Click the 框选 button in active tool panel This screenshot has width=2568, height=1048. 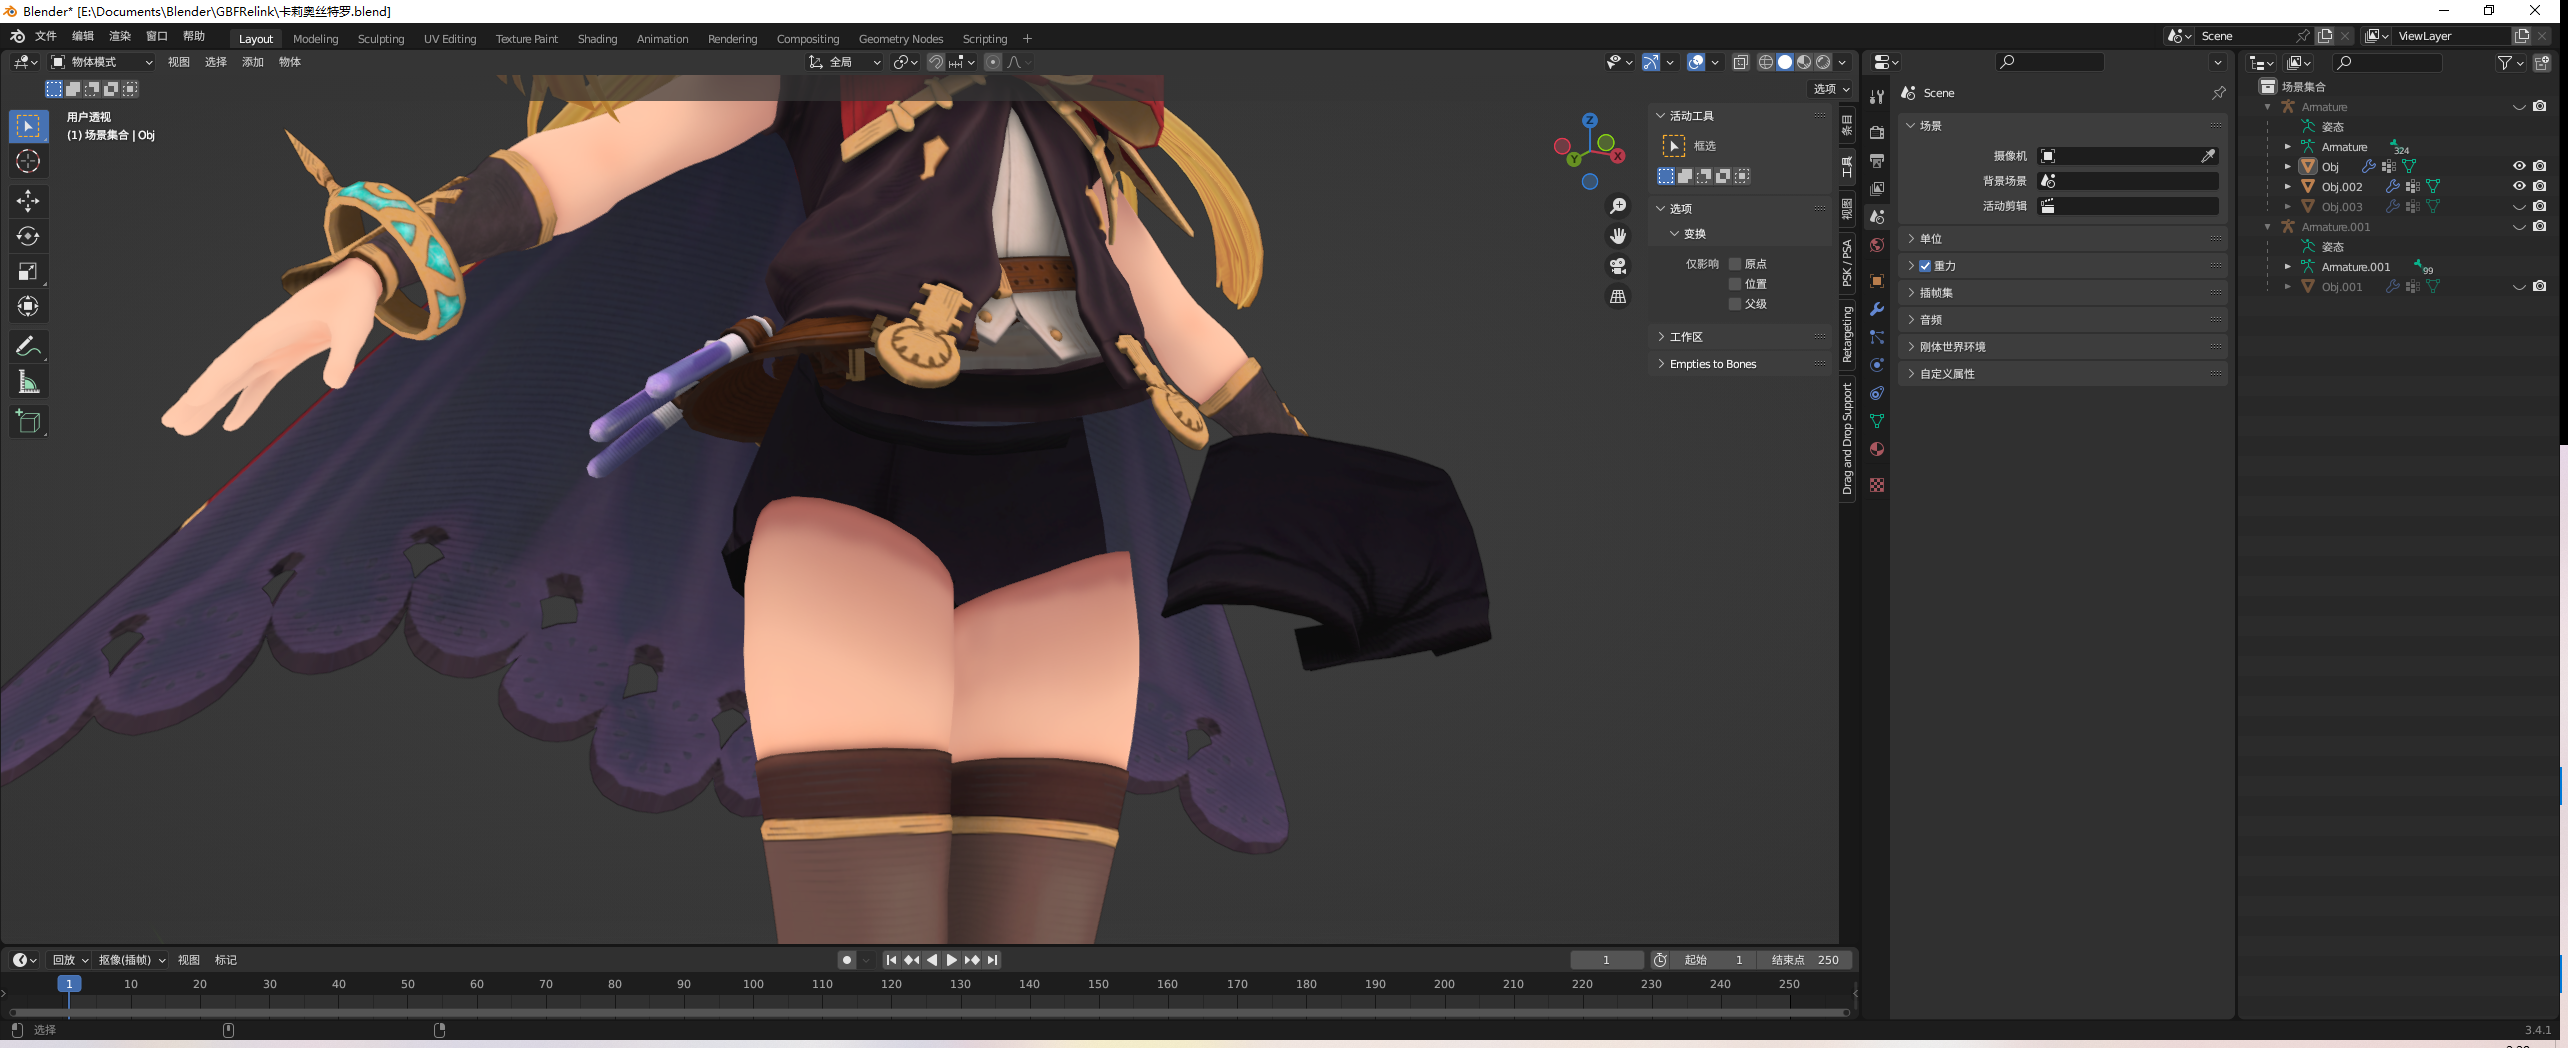[x=1700, y=146]
